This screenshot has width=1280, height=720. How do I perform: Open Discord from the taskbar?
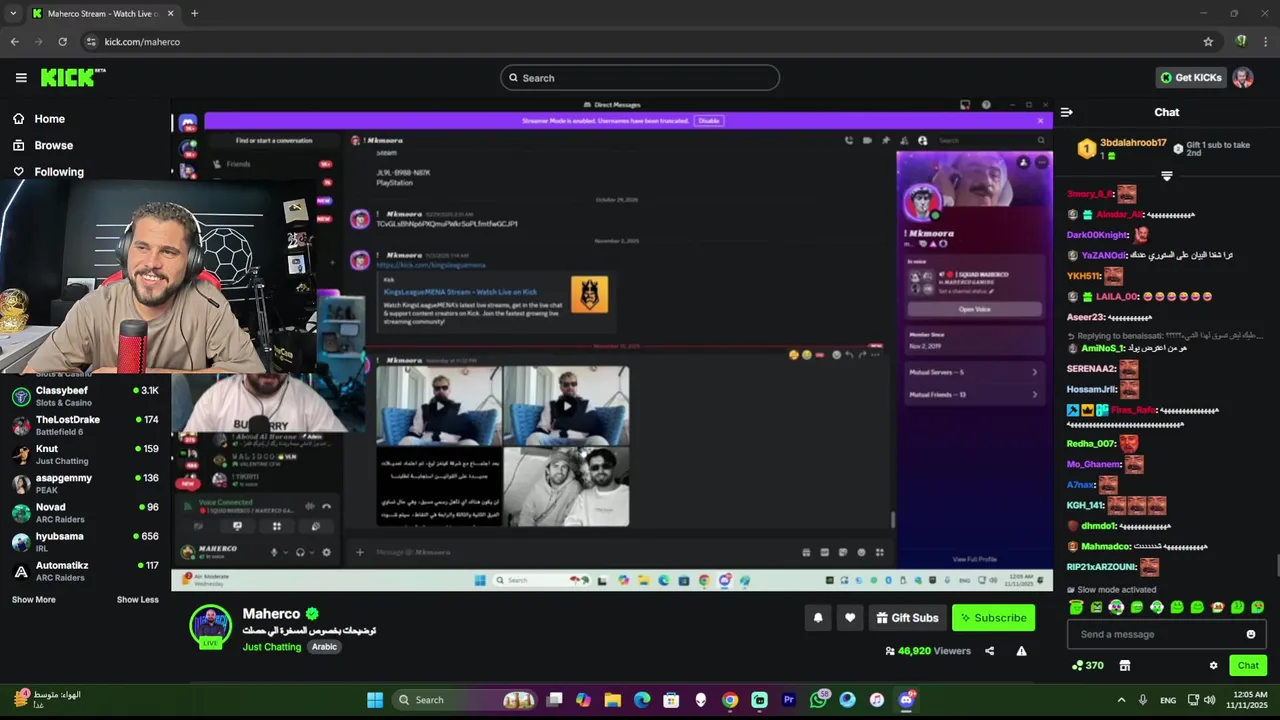pos(907,700)
